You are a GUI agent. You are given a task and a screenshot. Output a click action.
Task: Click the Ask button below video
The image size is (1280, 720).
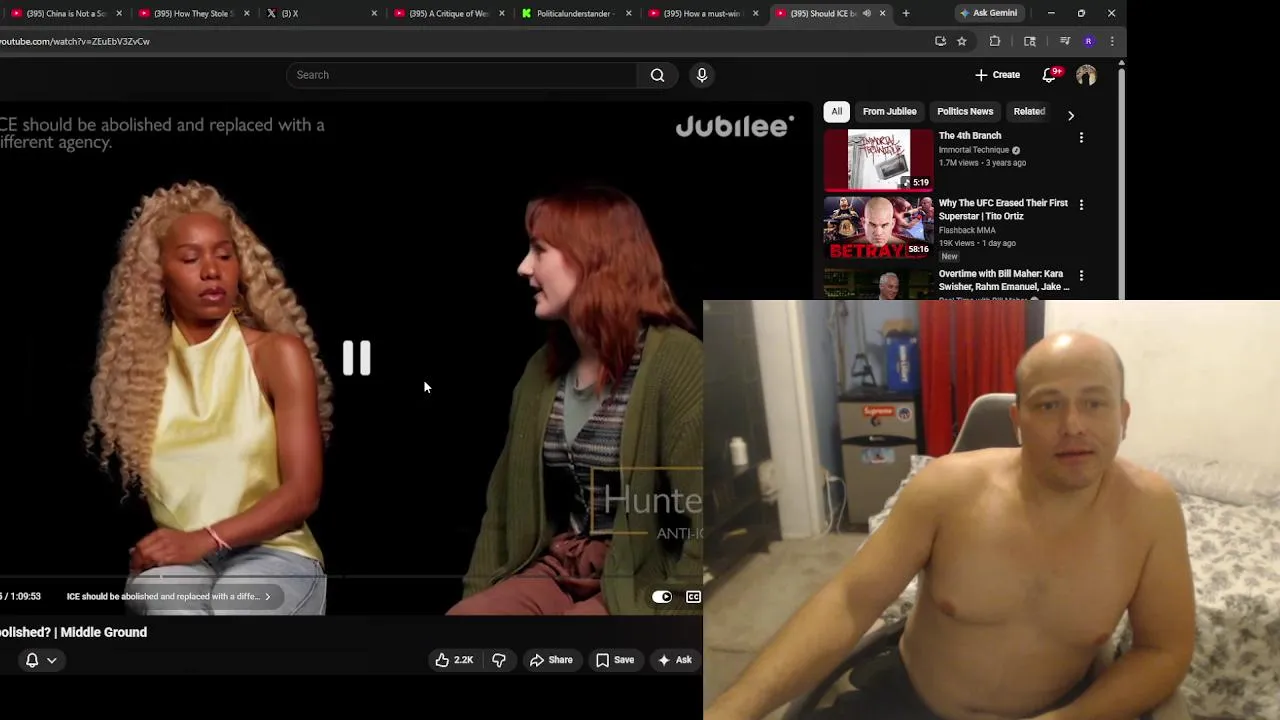(x=674, y=660)
